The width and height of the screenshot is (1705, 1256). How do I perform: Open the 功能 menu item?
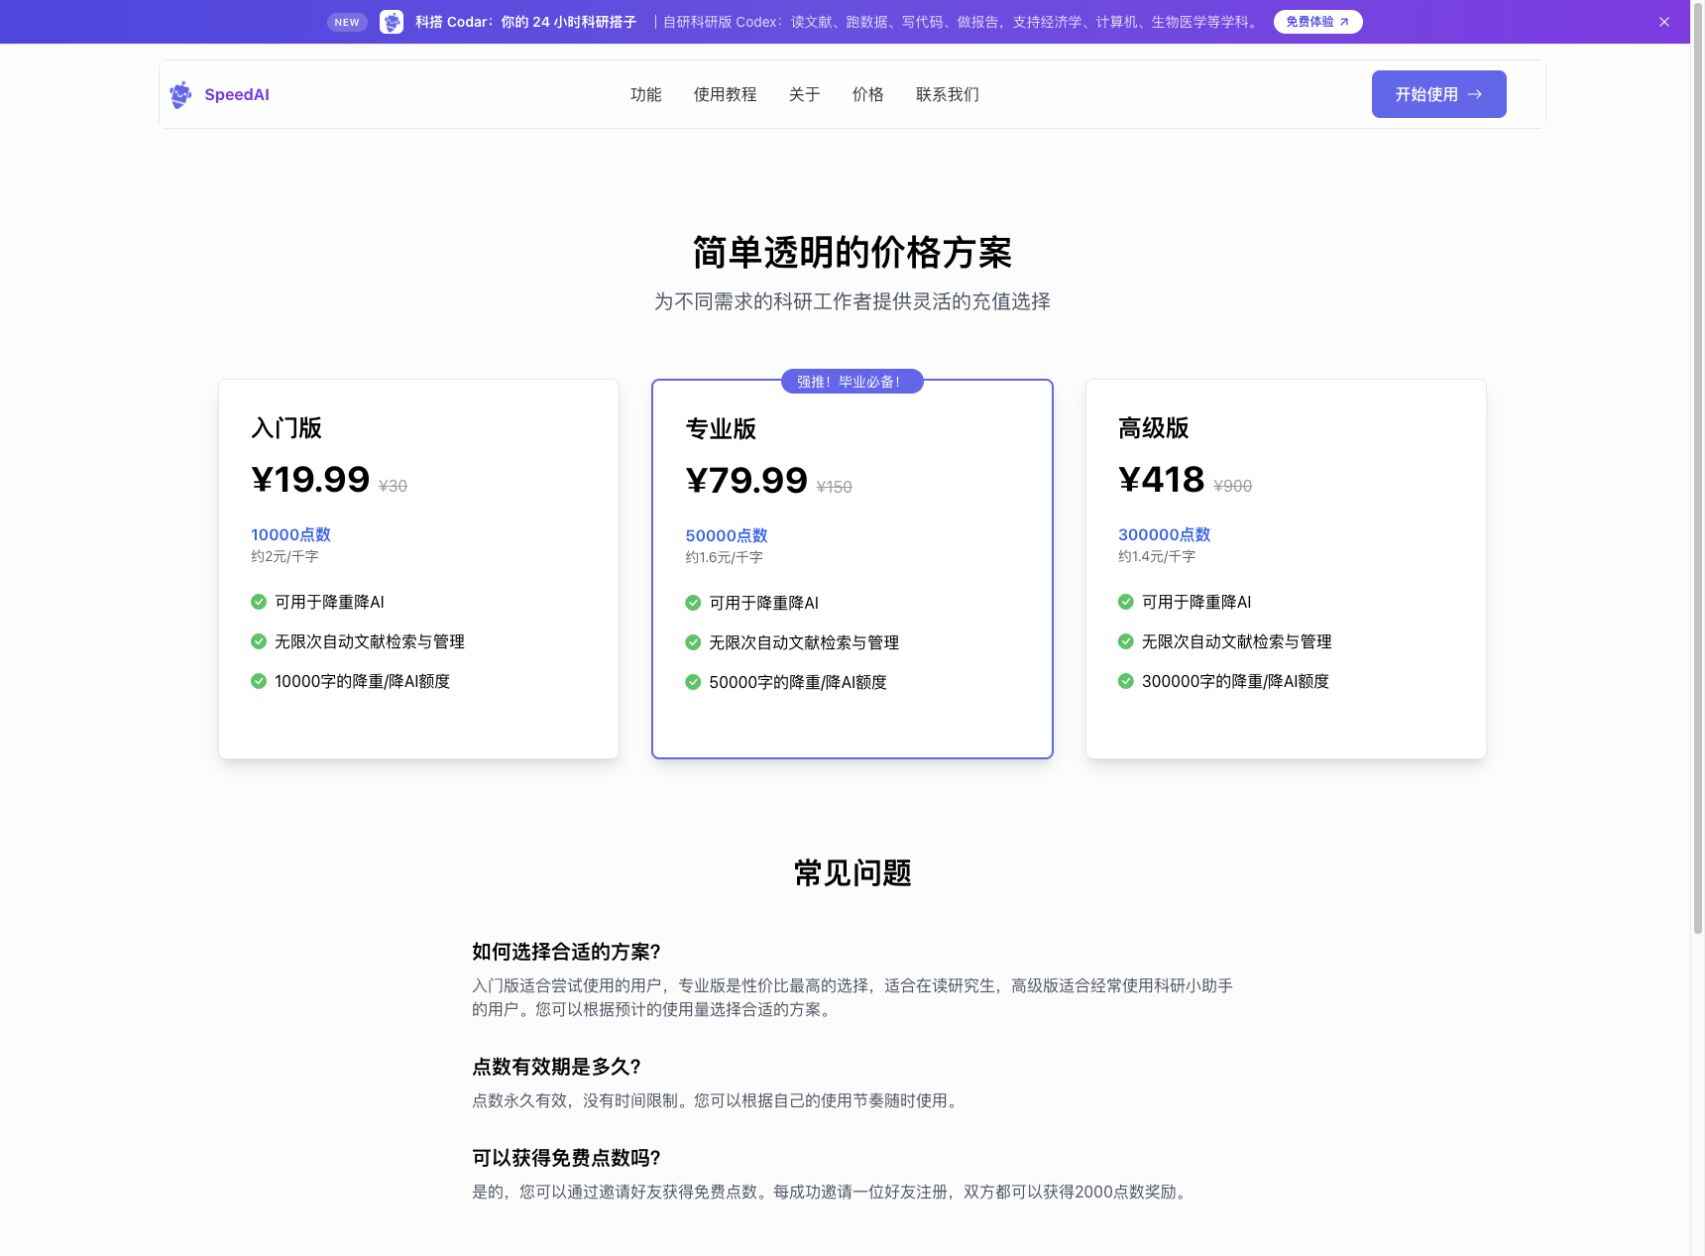(646, 94)
